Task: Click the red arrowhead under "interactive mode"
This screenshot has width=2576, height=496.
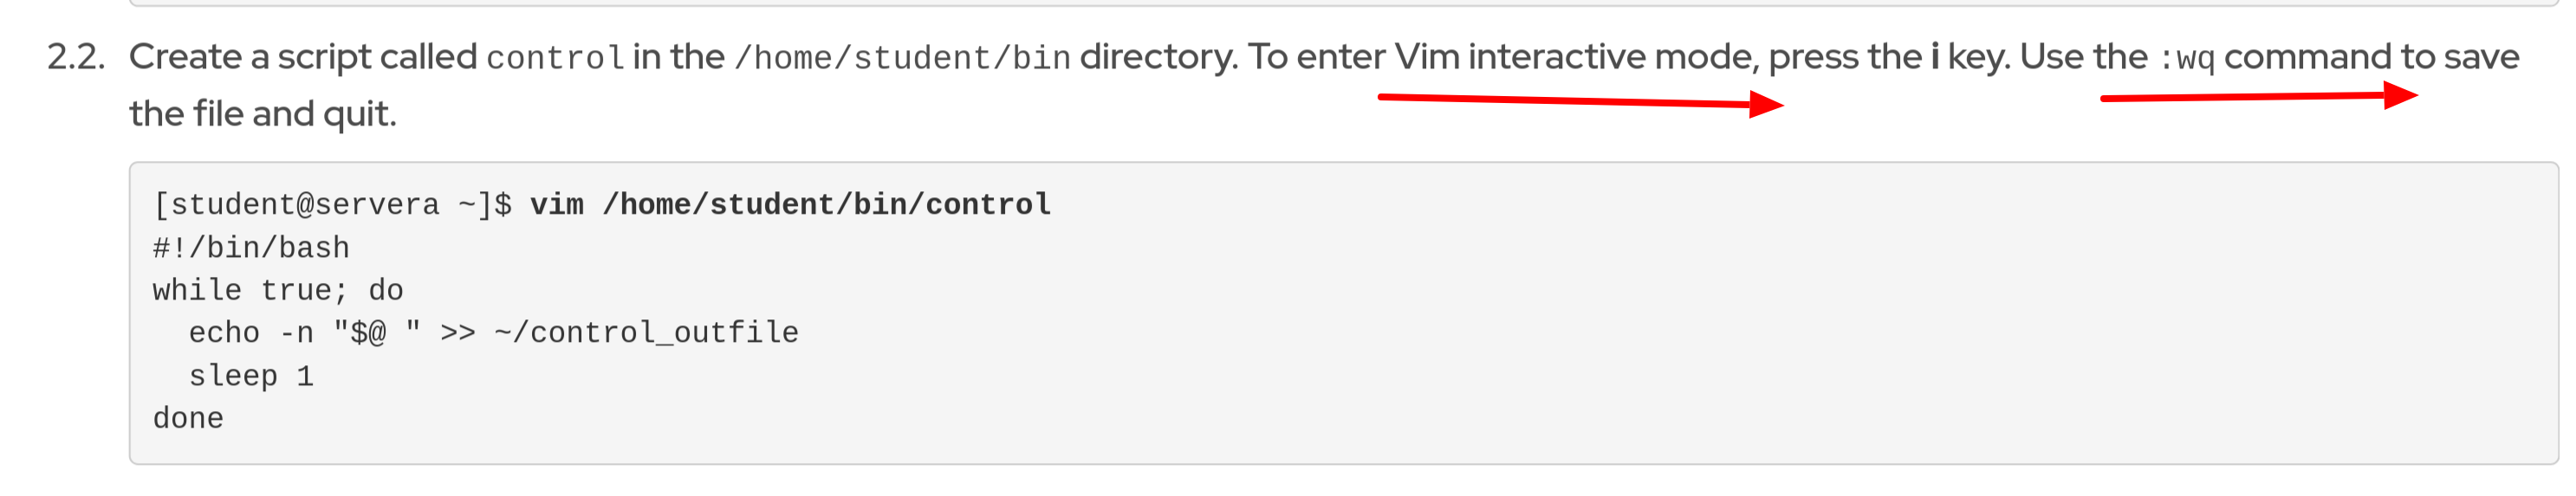Action: (x=1764, y=104)
